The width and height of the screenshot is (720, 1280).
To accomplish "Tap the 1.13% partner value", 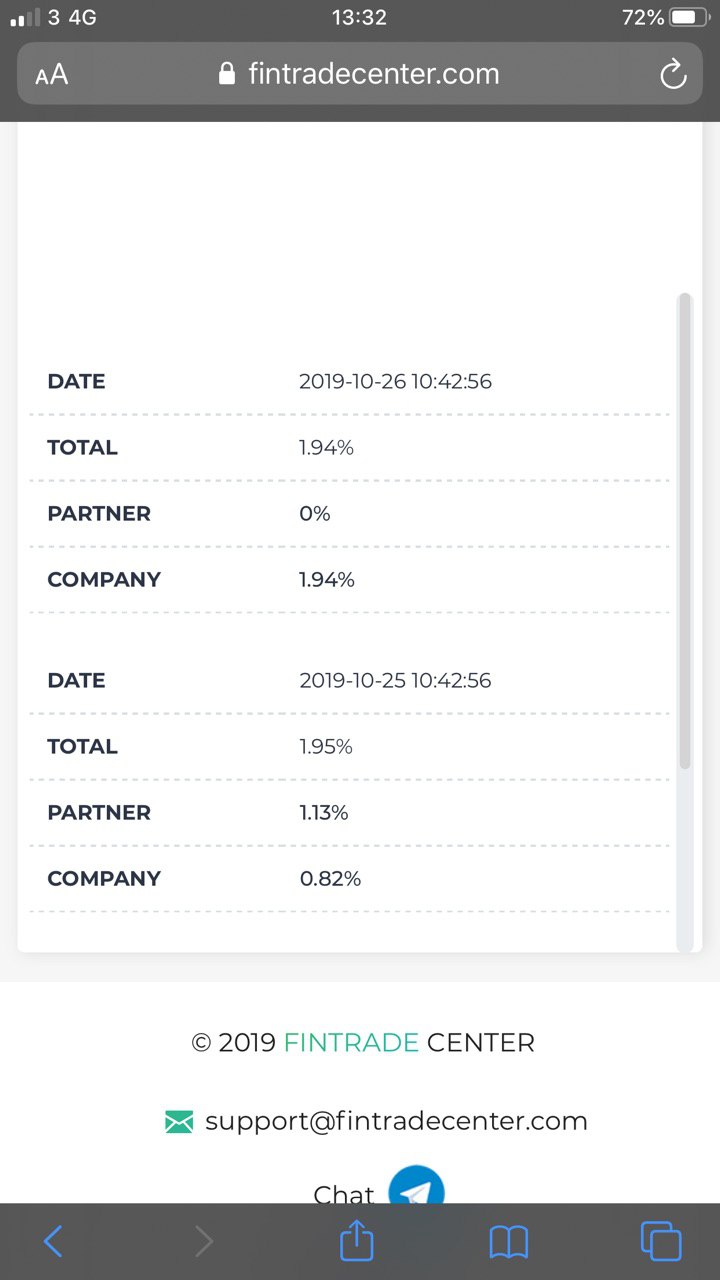I will click(324, 812).
